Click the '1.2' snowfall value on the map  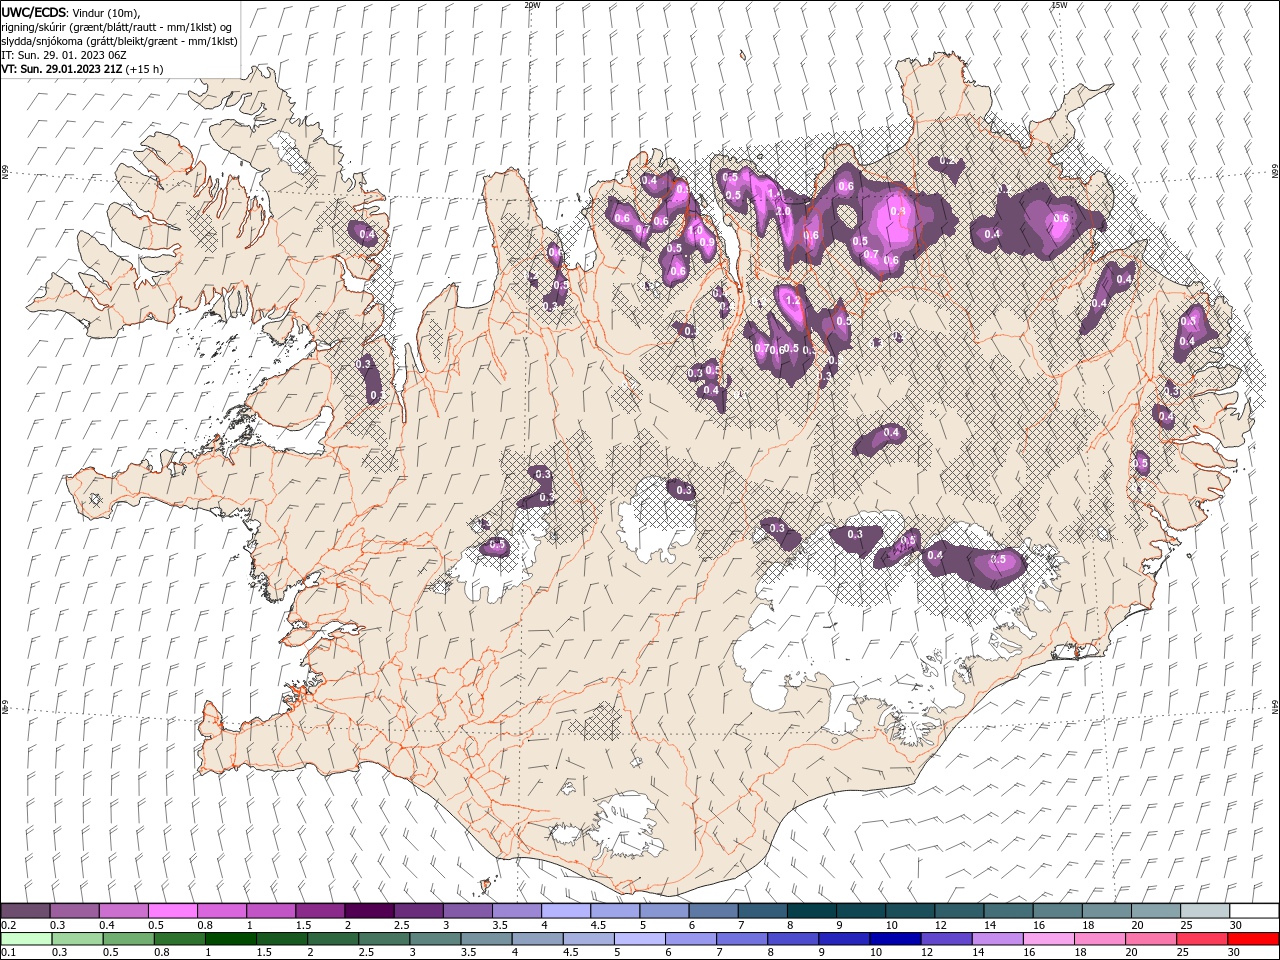(794, 300)
